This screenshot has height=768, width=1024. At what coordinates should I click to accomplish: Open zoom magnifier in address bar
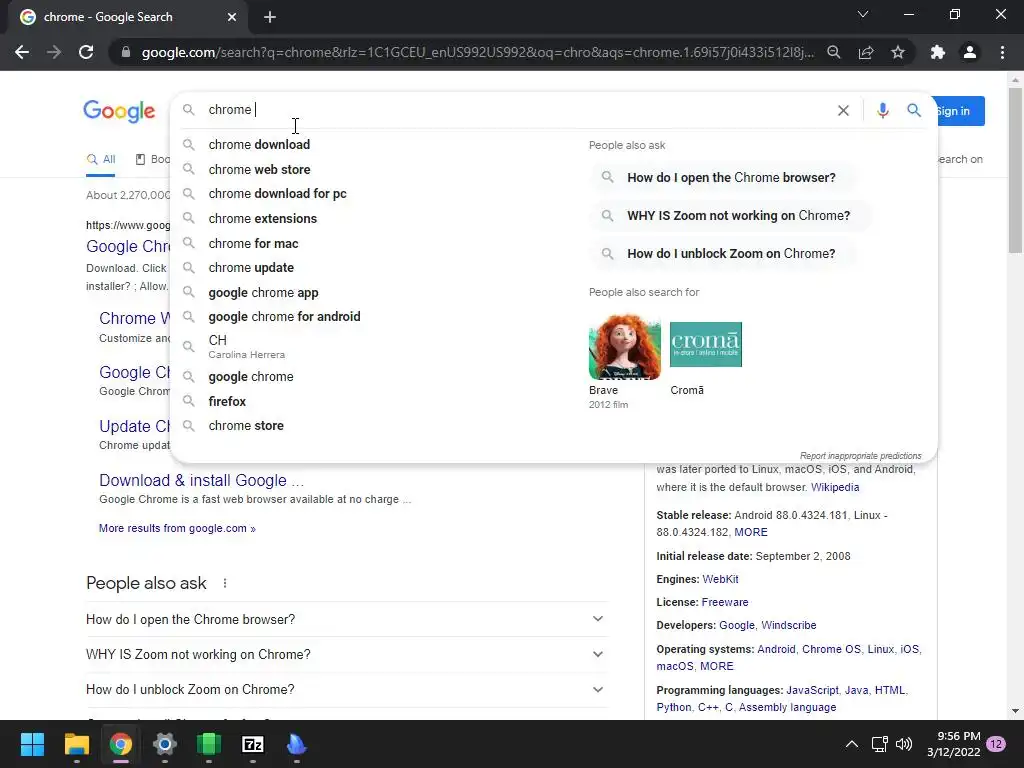[833, 52]
